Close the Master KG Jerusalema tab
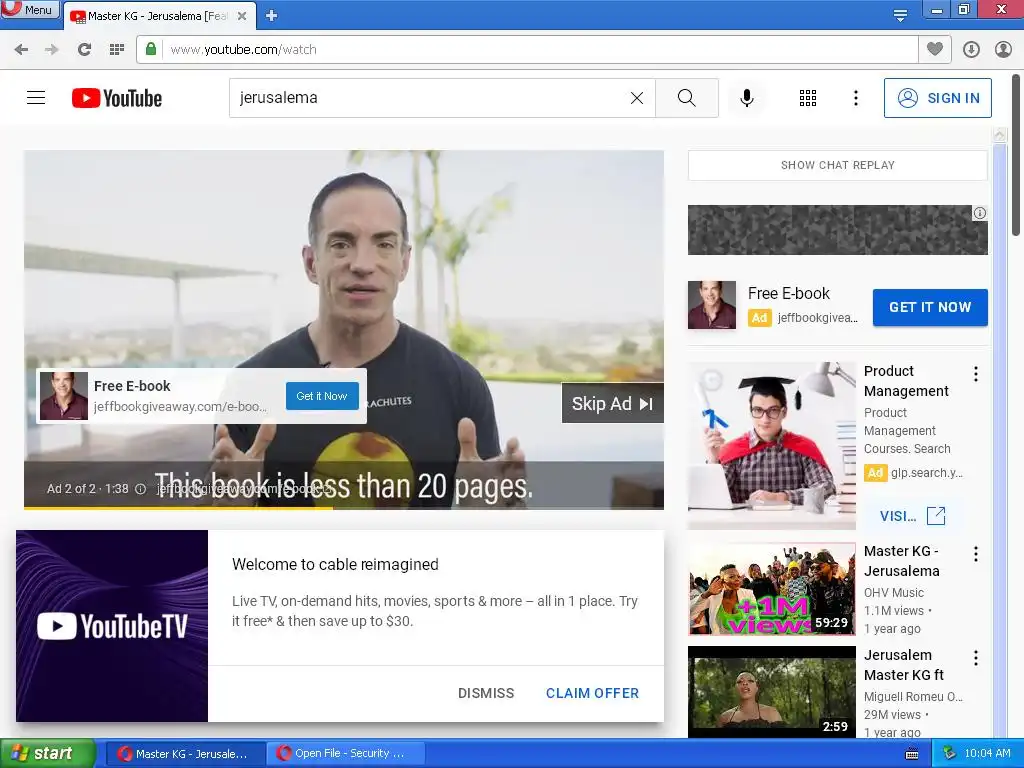Viewport: 1024px width, 768px height. (x=242, y=16)
